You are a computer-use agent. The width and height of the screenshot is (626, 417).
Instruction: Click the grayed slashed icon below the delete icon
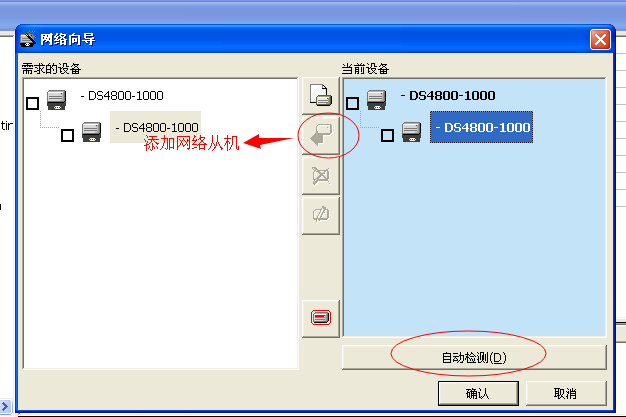coord(322,214)
